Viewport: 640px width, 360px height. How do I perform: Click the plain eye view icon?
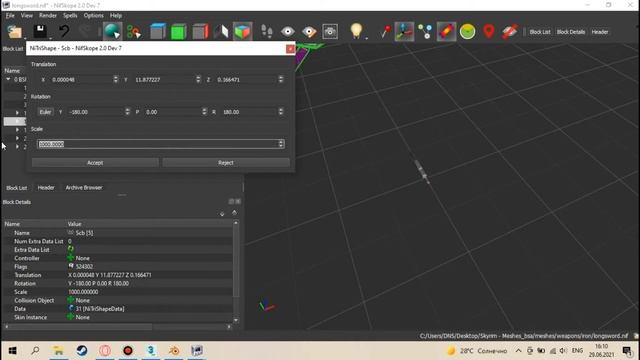tap(288, 31)
